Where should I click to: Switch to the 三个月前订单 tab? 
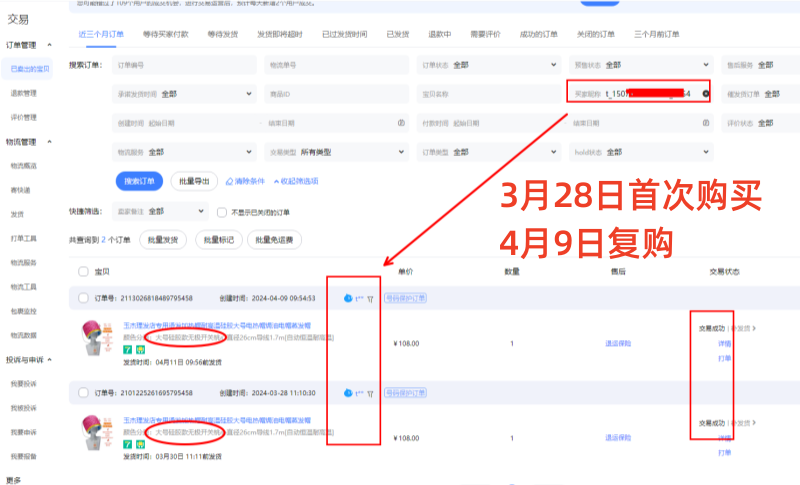656,34
